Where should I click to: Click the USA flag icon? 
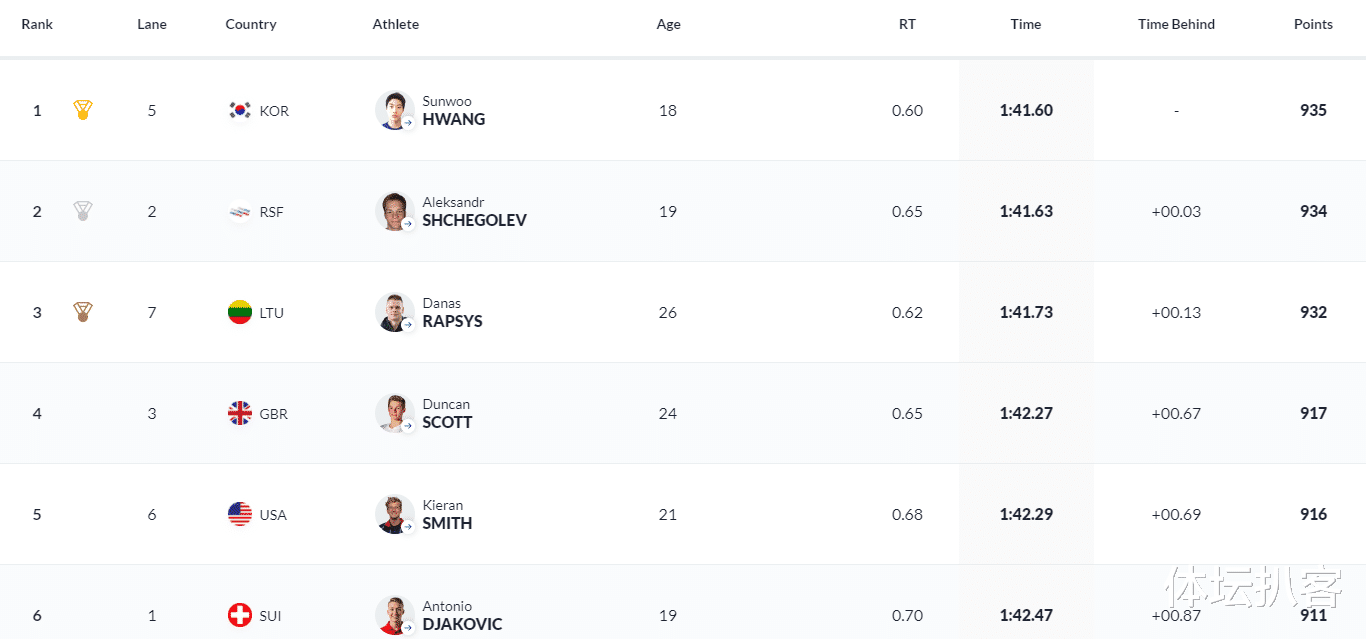pyautogui.click(x=240, y=514)
